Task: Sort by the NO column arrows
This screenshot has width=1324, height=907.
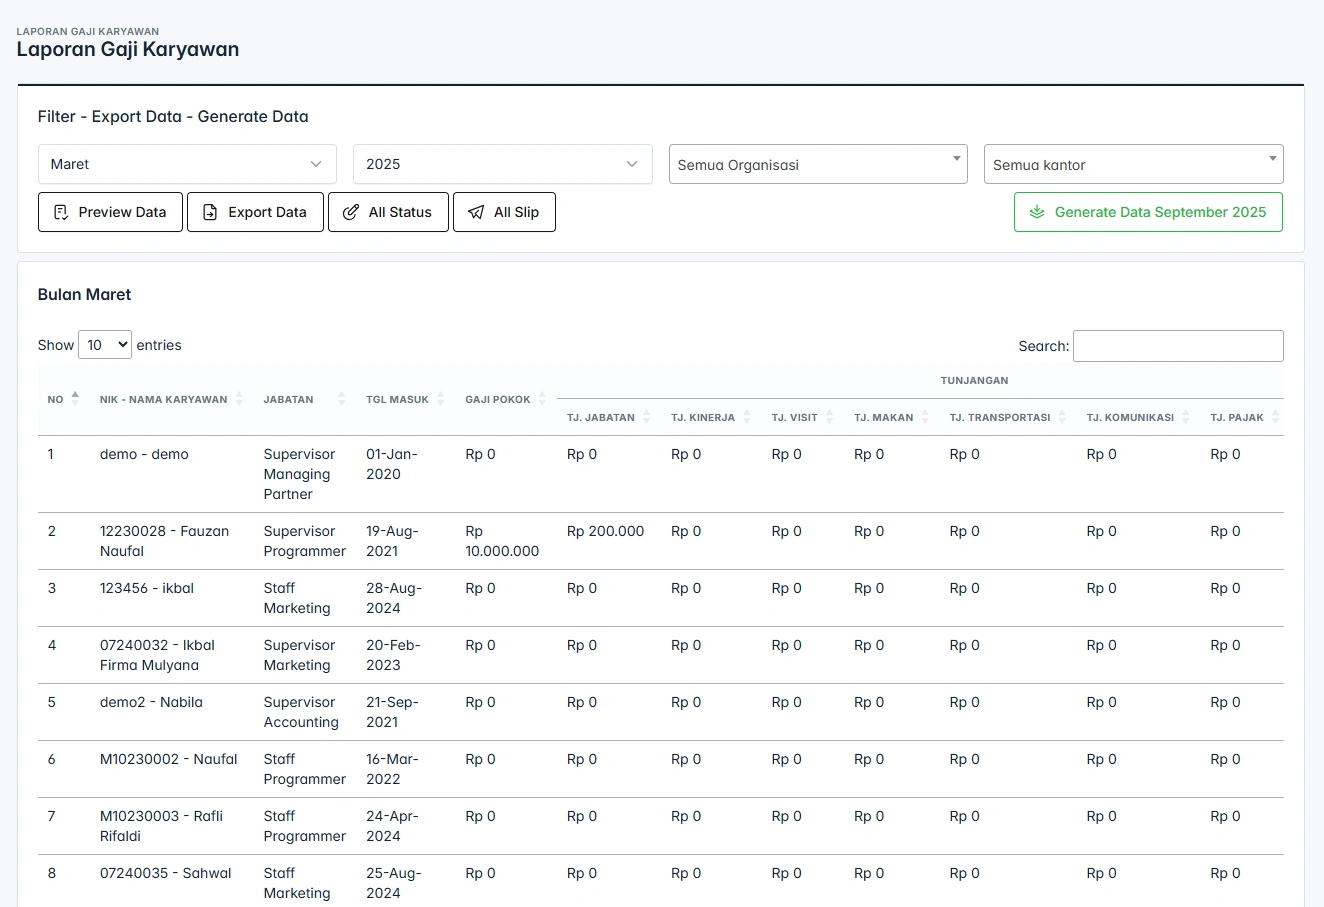Action: pyautogui.click(x=75, y=399)
